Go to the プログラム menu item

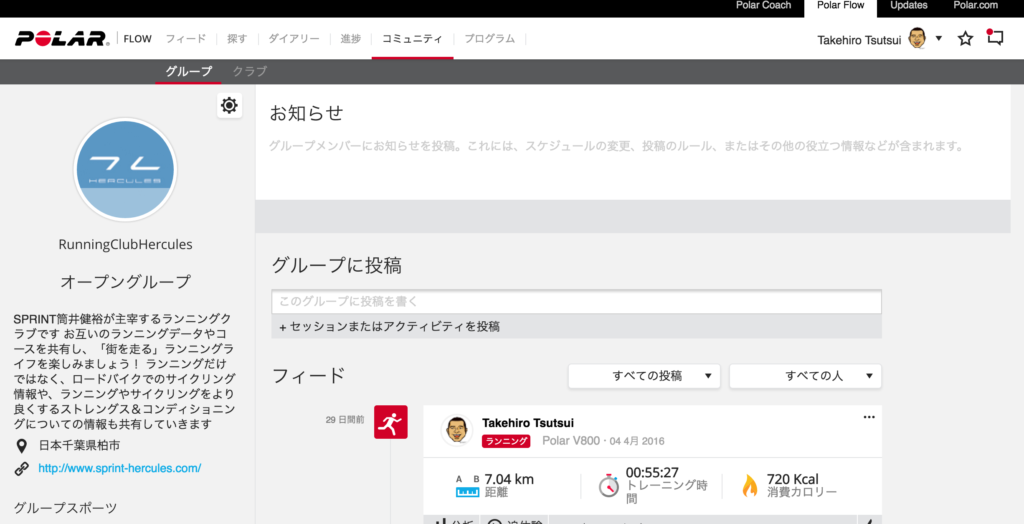click(490, 39)
